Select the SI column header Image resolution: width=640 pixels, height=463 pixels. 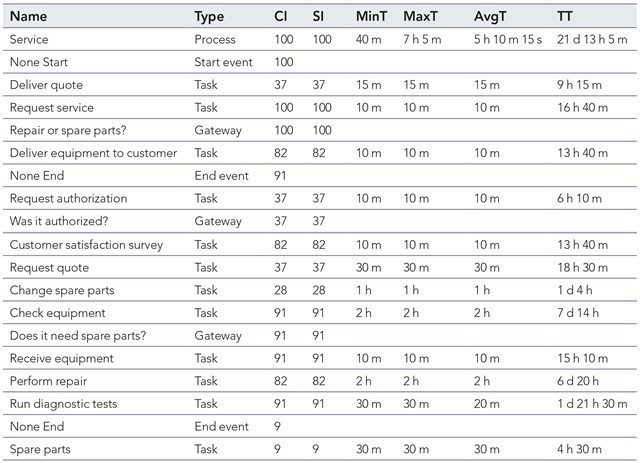pyautogui.click(x=319, y=17)
